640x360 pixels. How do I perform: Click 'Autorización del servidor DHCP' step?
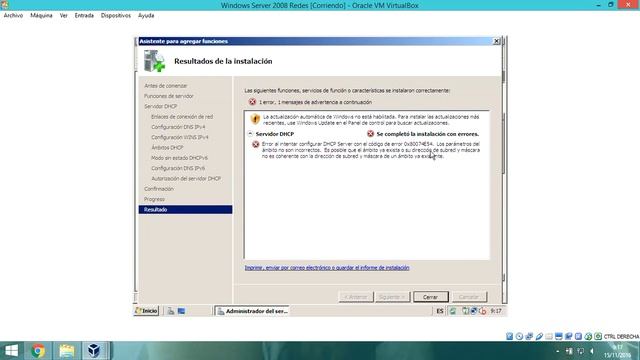186,178
